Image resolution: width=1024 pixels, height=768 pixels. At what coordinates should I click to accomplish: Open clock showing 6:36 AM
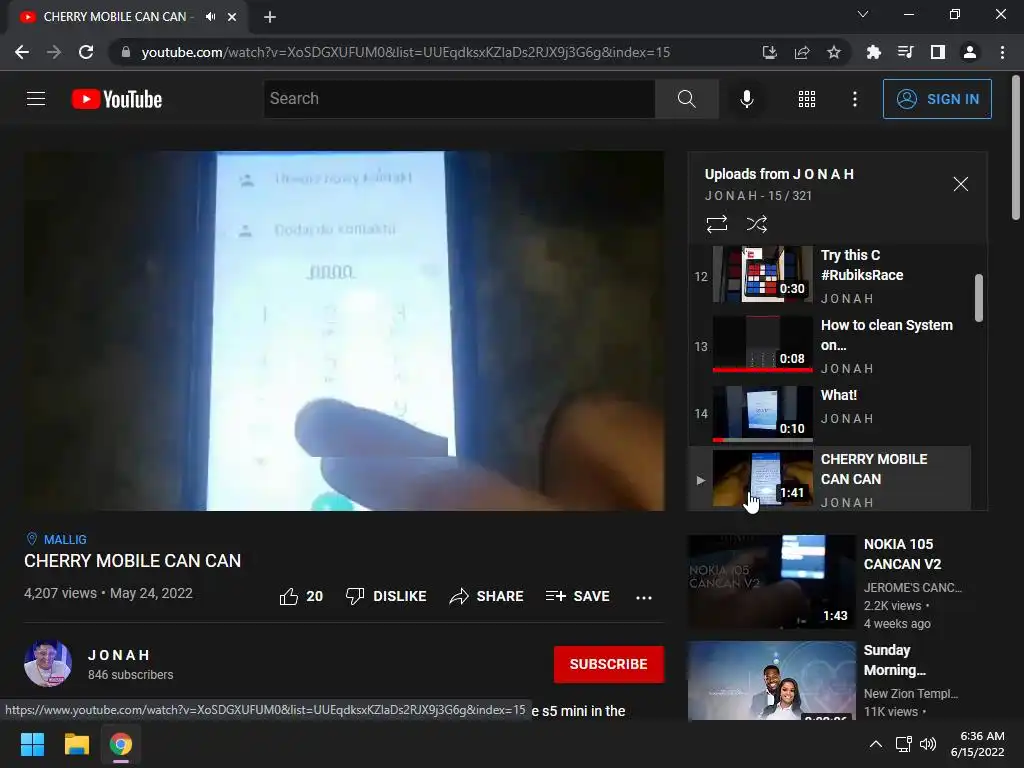[x=978, y=744]
